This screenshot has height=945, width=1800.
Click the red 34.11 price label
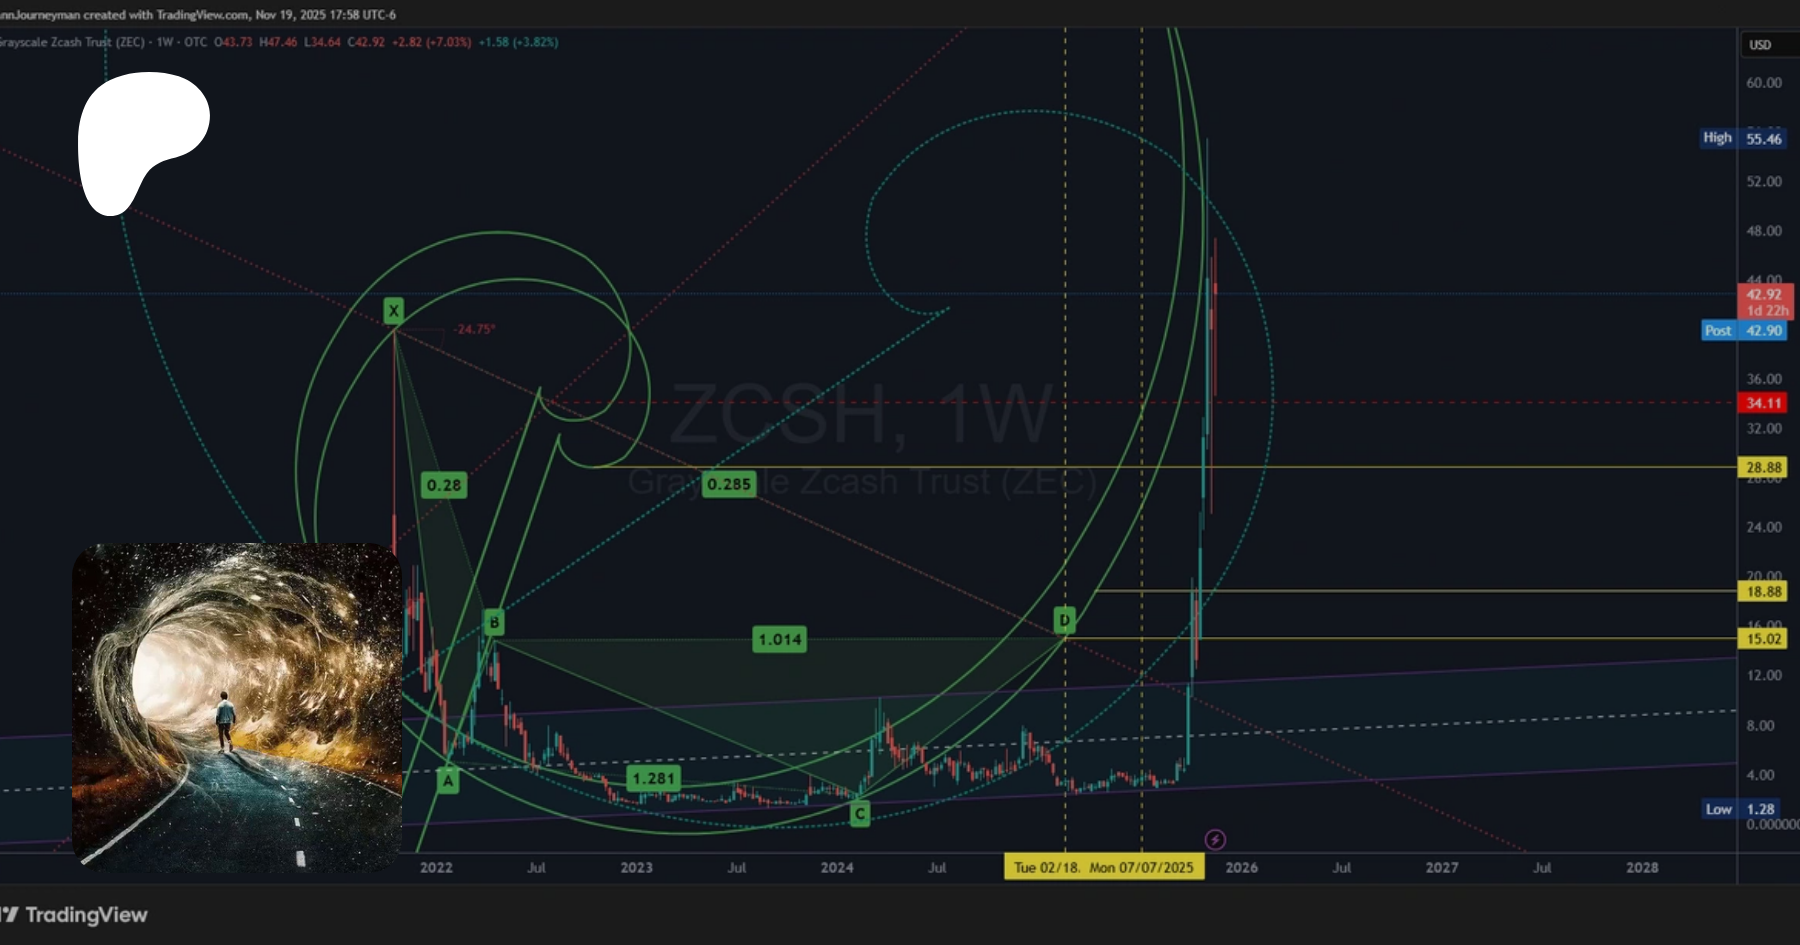coord(1764,403)
